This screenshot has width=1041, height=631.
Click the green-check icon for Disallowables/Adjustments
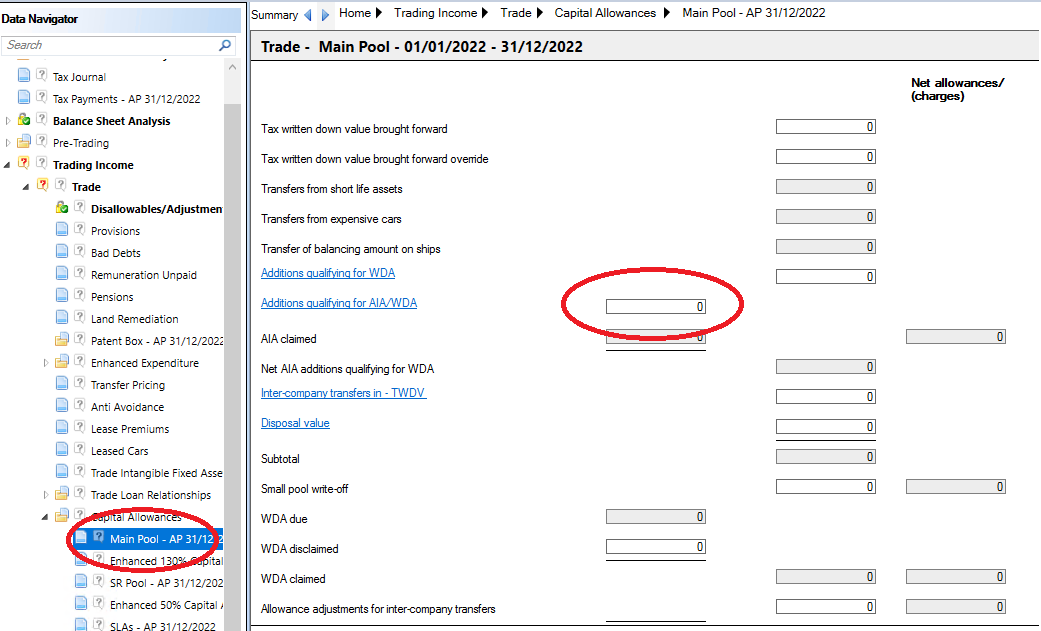pyautogui.click(x=62, y=207)
